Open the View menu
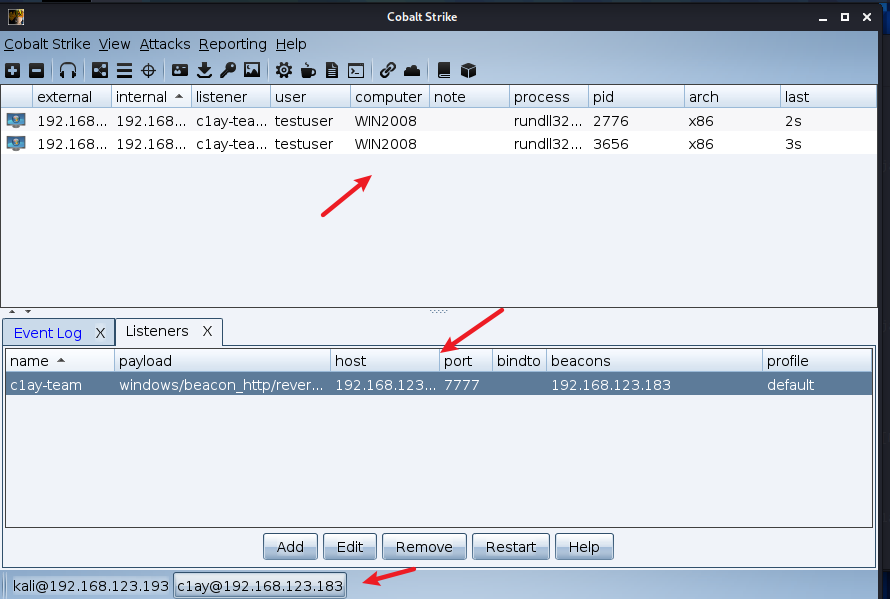The height and width of the screenshot is (599, 890). 114,44
